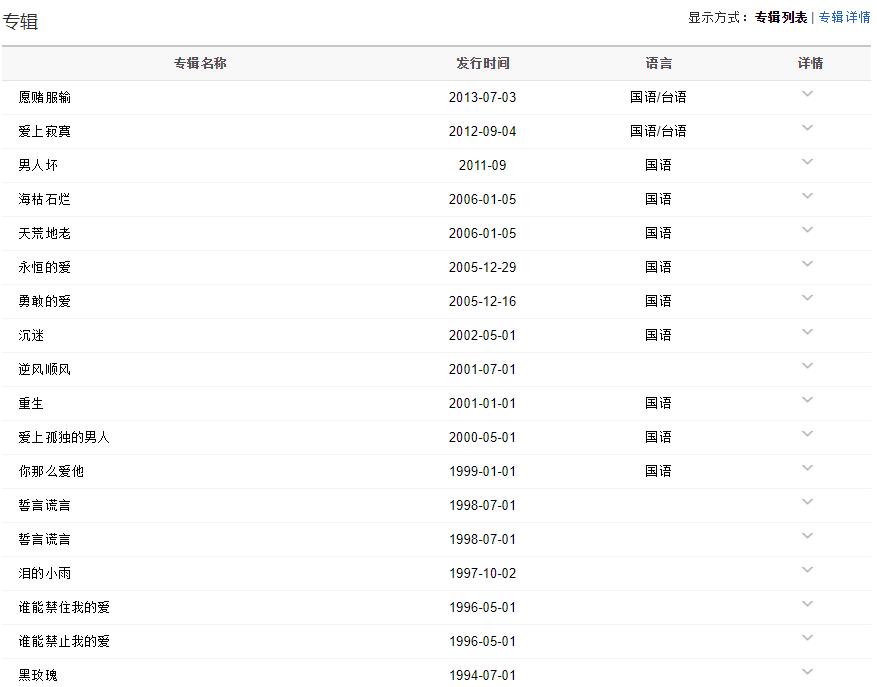The height and width of the screenshot is (687, 877).
Task: Switch to 专辑详情 display mode
Action: point(844,17)
